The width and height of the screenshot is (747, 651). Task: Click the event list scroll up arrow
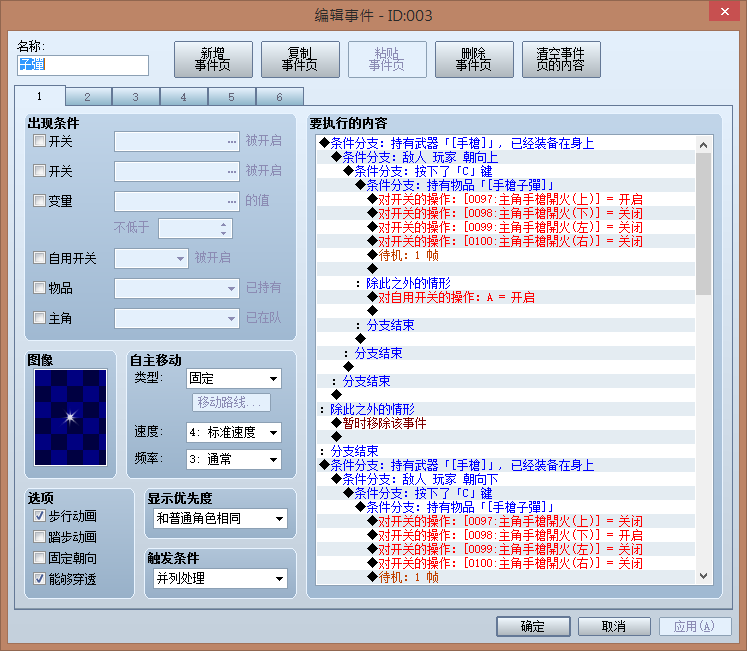[x=703, y=144]
